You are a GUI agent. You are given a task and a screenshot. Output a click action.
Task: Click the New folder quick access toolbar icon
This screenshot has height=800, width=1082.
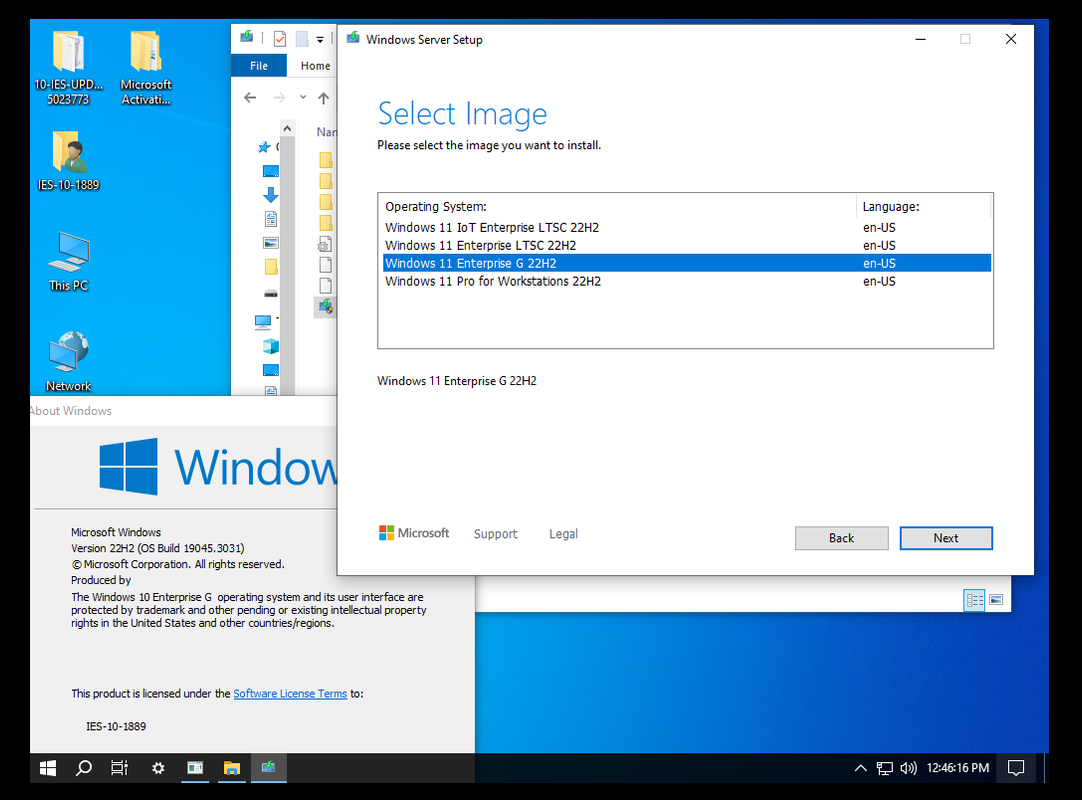(x=302, y=39)
